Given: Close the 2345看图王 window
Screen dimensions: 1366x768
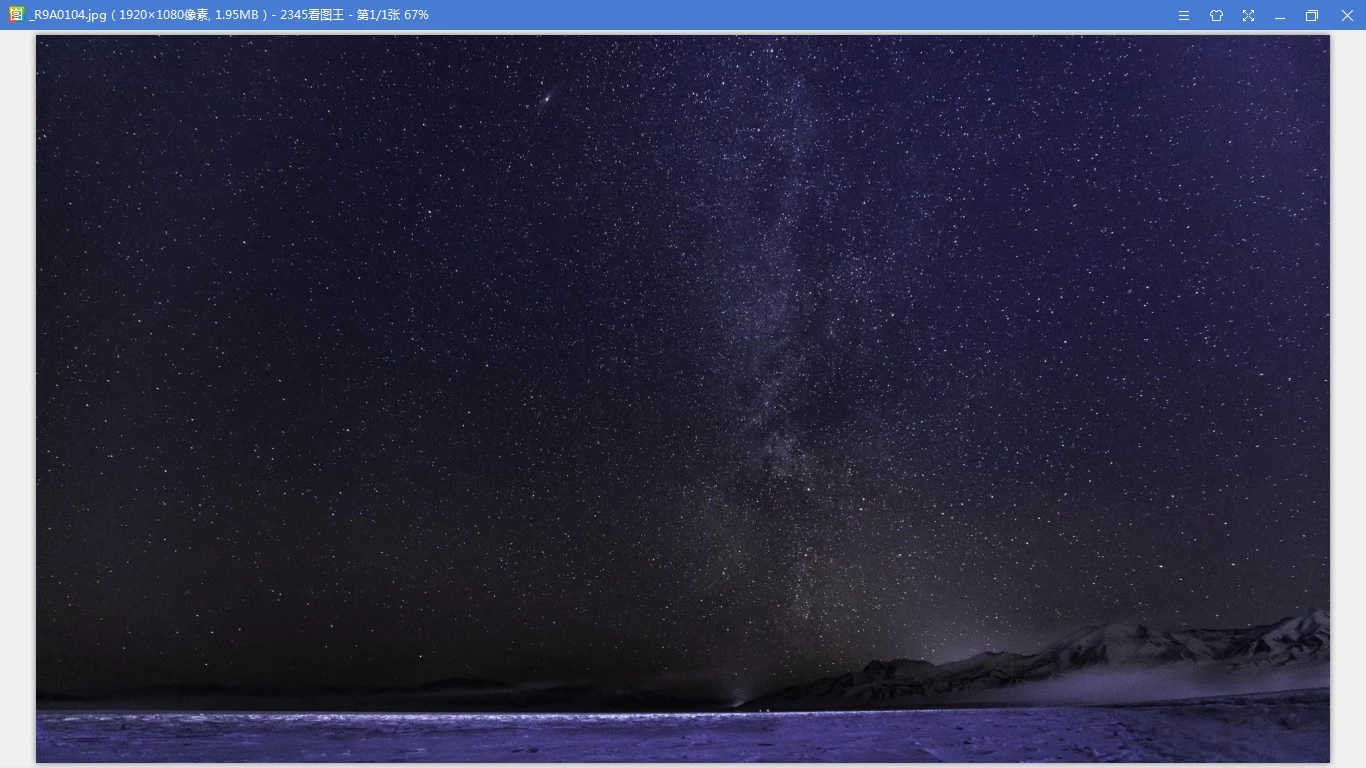Looking at the screenshot, I should tap(1347, 15).
